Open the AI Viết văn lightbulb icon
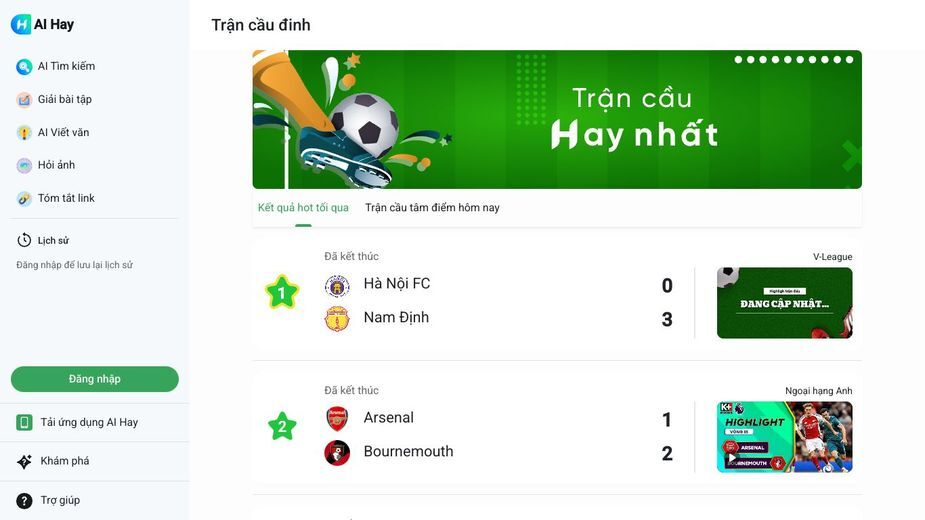The image size is (925, 520). (24, 133)
